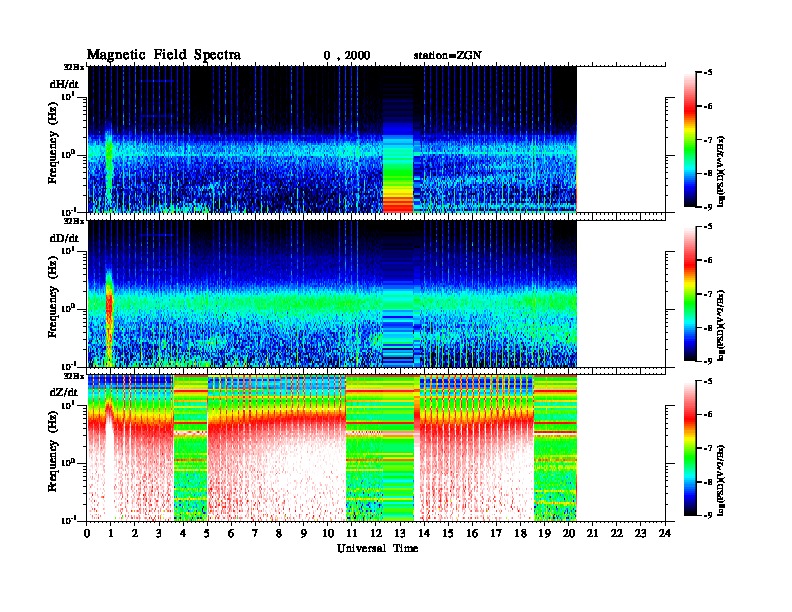Click hour 22 on the time axis
This screenshot has height=612, width=792.
[x=616, y=533]
